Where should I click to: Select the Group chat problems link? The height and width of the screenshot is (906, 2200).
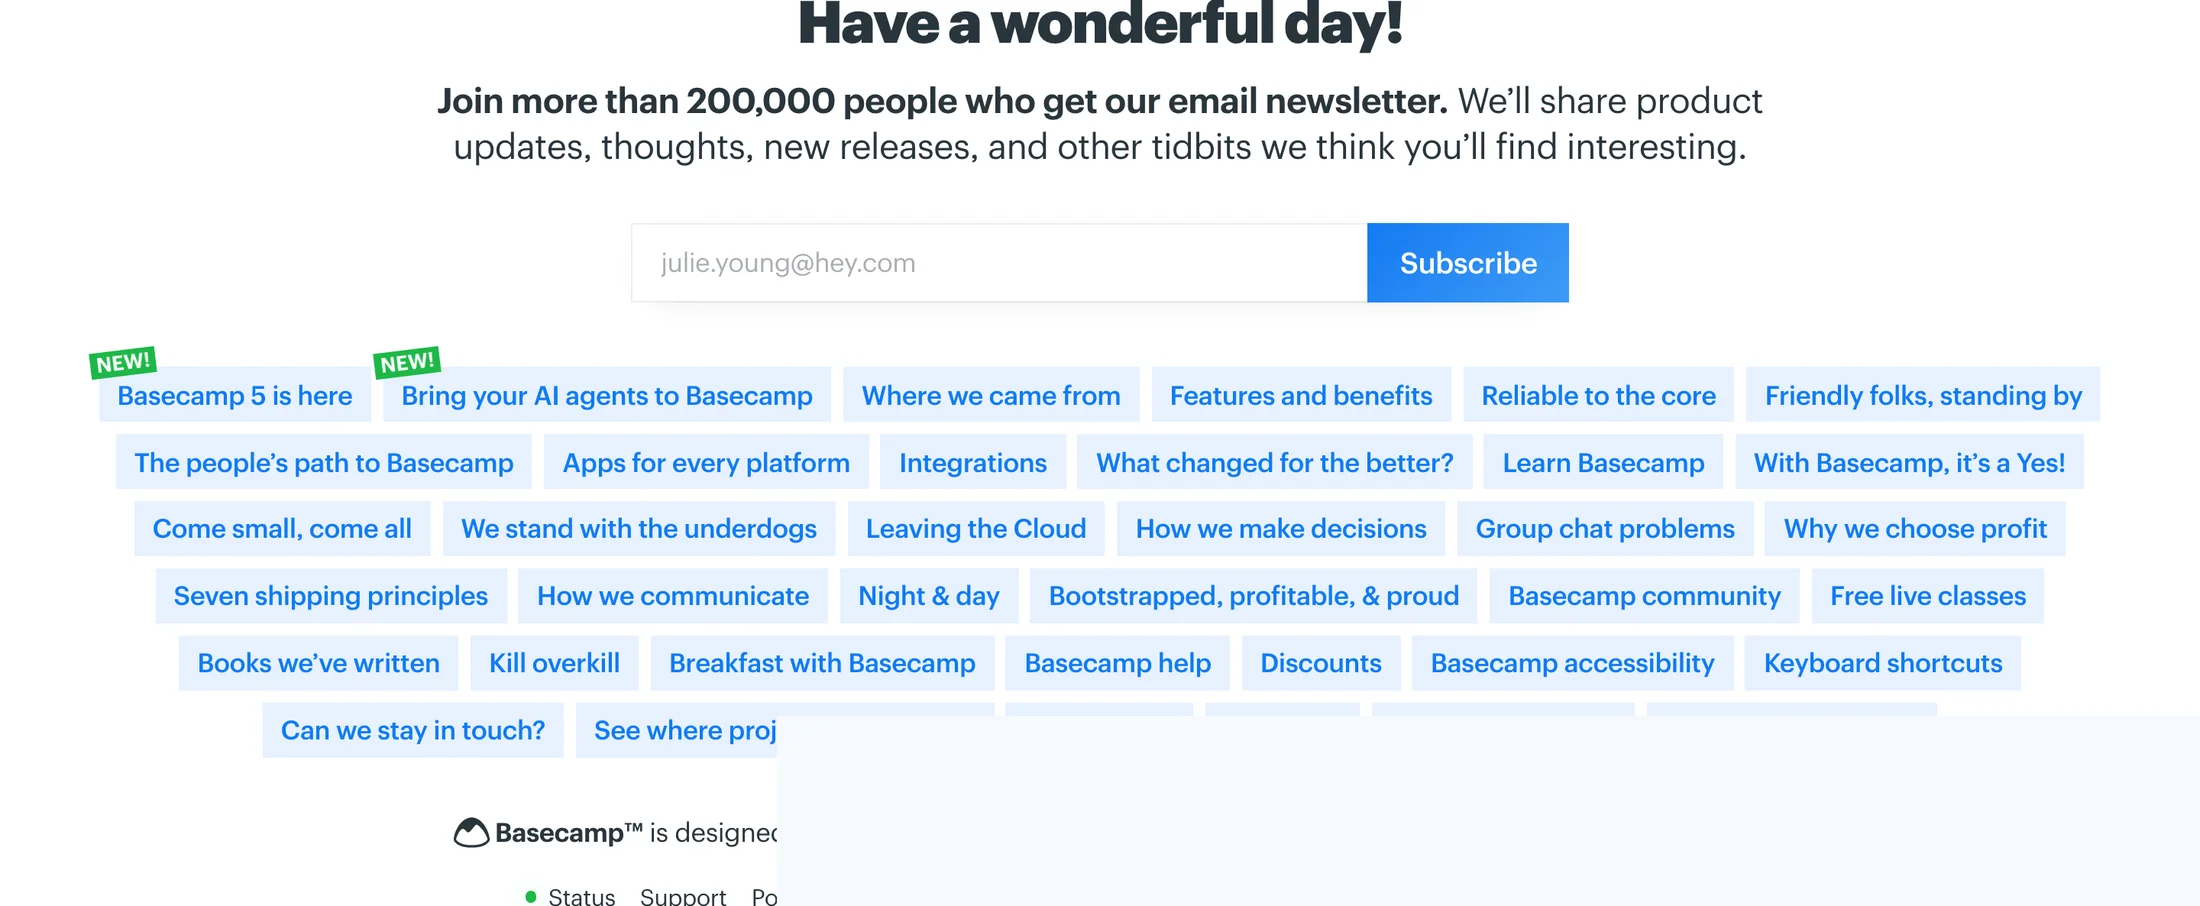pos(1605,528)
